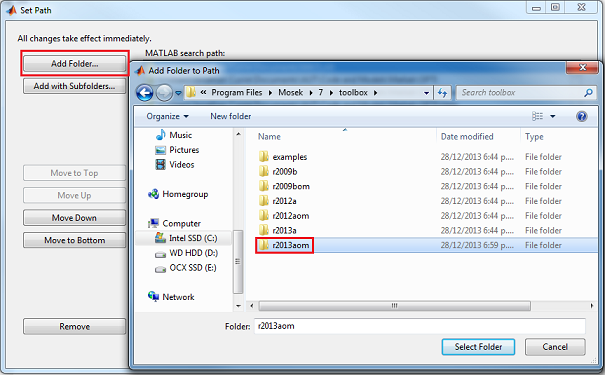Open the help icon in dialog toolbar
Viewport: 605px width, 375px height.
tap(581, 116)
